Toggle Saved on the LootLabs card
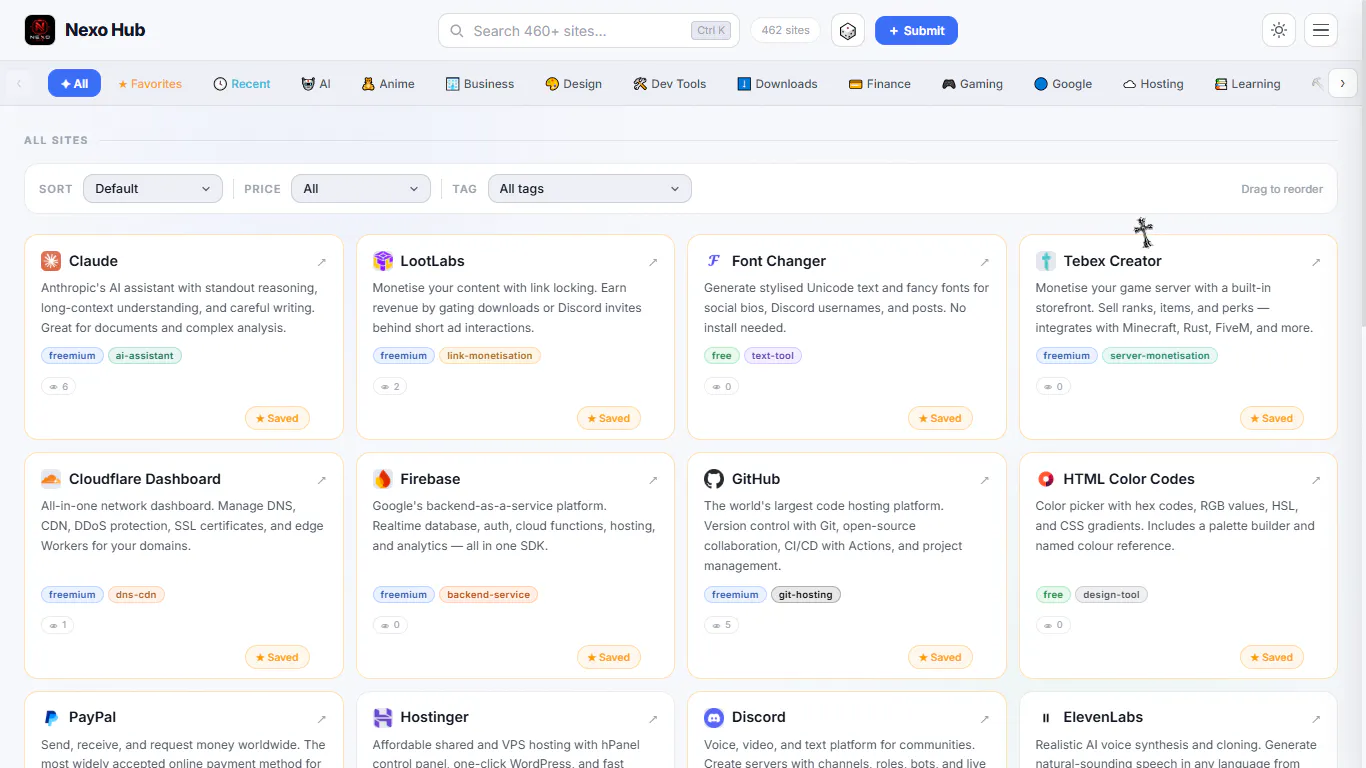Screen dimensions: 1366x768 coord(609,418)
